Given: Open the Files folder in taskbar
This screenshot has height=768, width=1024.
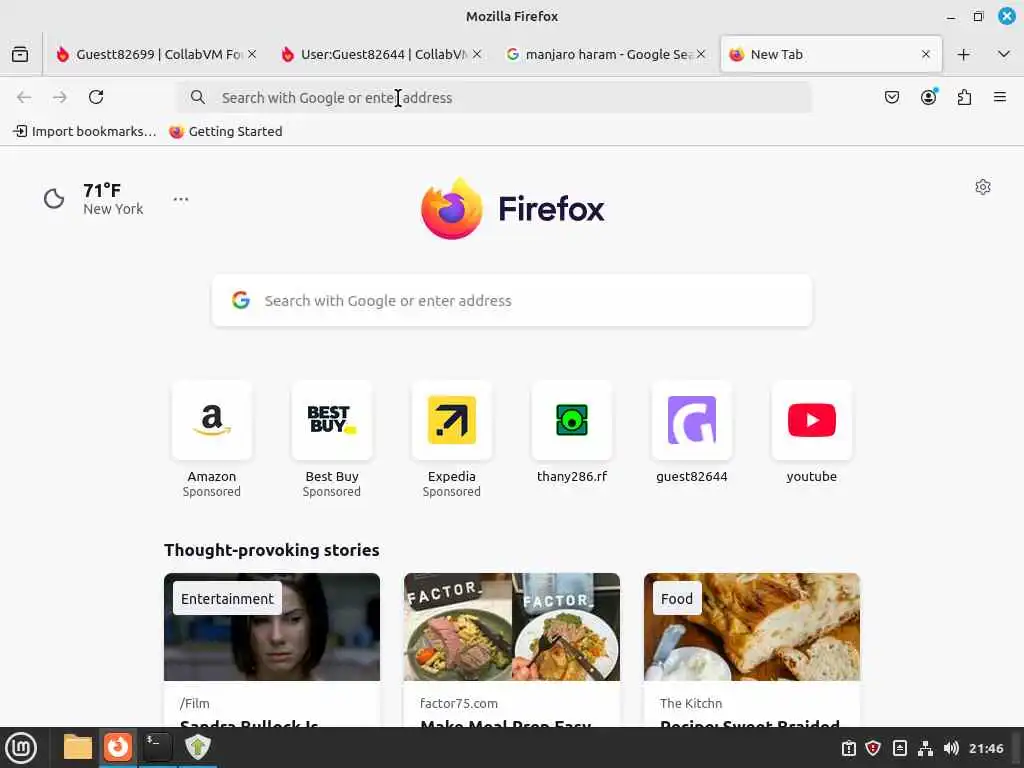Looking at the screenshot, I should [x=77, y=748].
